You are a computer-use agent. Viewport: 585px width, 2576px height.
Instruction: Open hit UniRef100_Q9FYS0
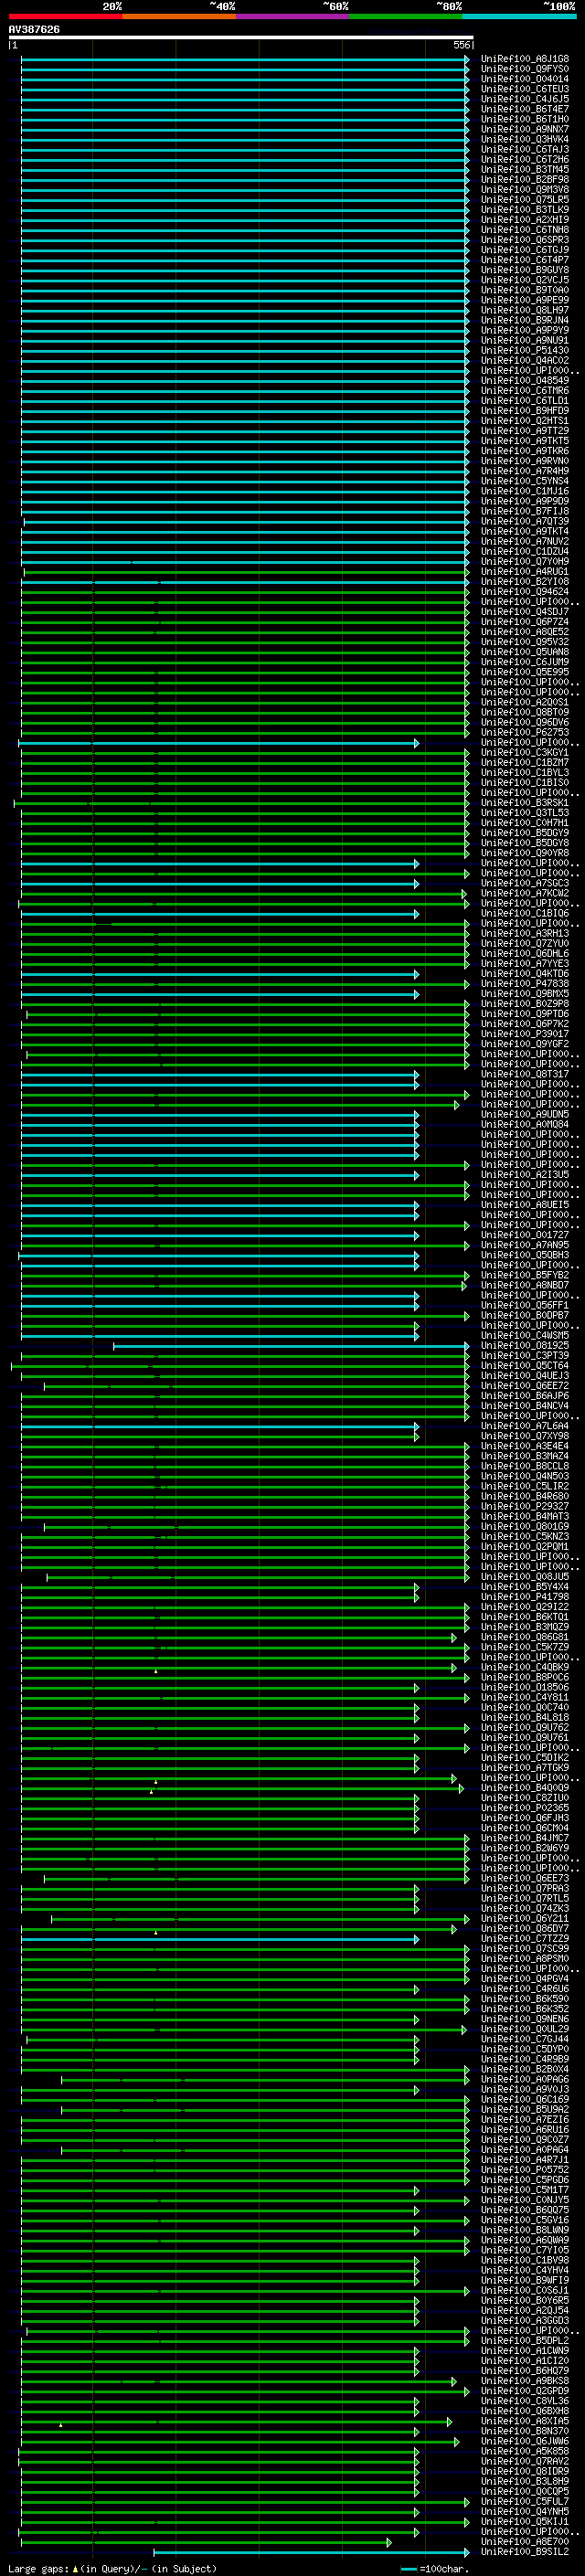click(525, 69)
